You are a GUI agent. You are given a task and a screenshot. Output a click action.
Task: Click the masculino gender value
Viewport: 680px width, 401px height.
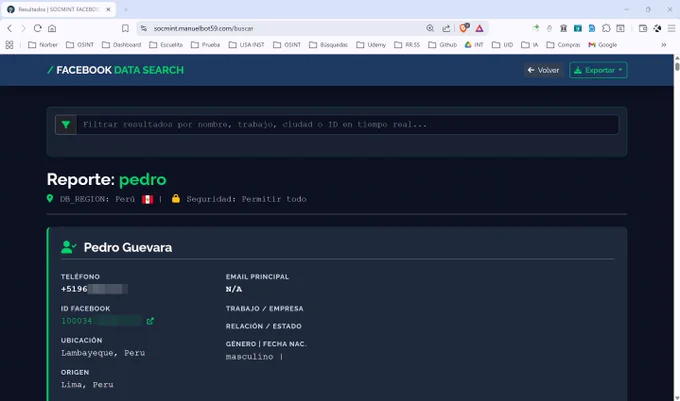point(249,357)
